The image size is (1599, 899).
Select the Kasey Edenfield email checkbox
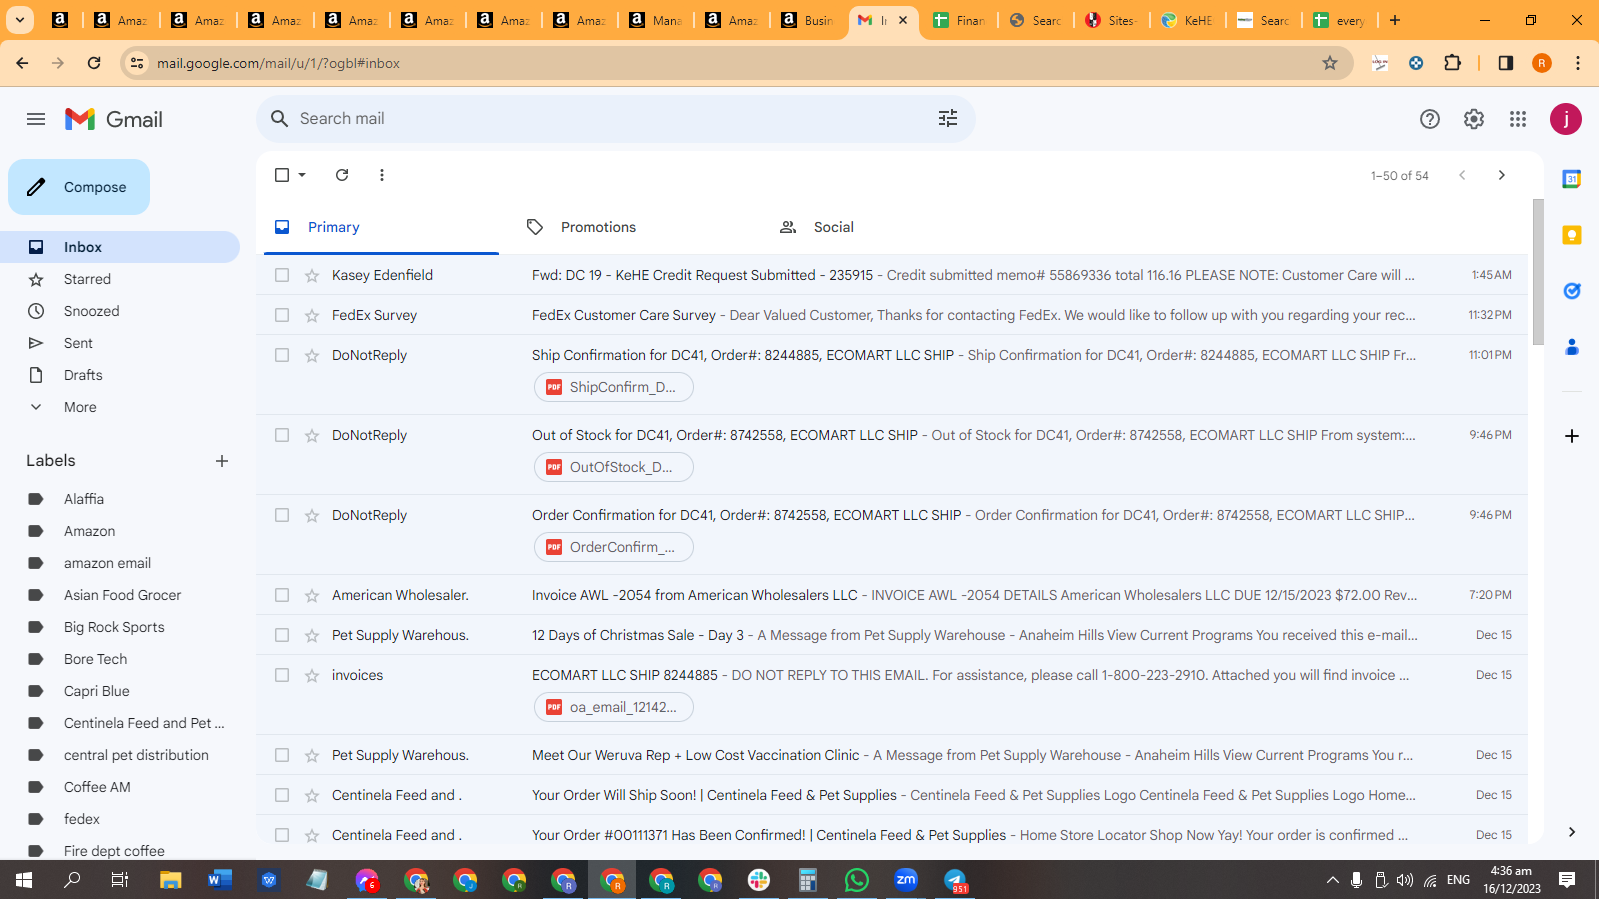coord(282,275)
